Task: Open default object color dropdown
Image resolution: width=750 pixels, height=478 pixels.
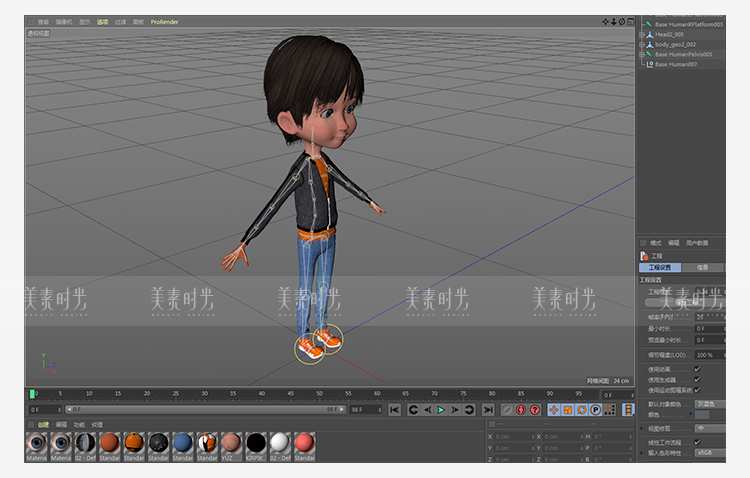Action: pos(710,404)
